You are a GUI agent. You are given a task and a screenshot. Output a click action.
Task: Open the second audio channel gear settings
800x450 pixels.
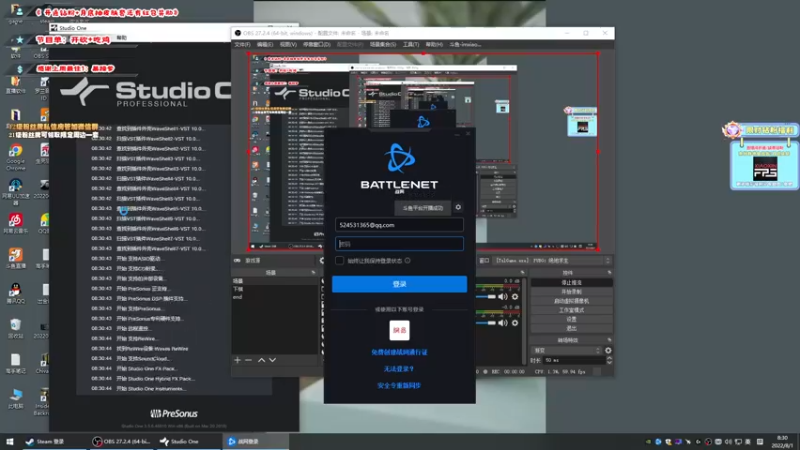point(515,322)
